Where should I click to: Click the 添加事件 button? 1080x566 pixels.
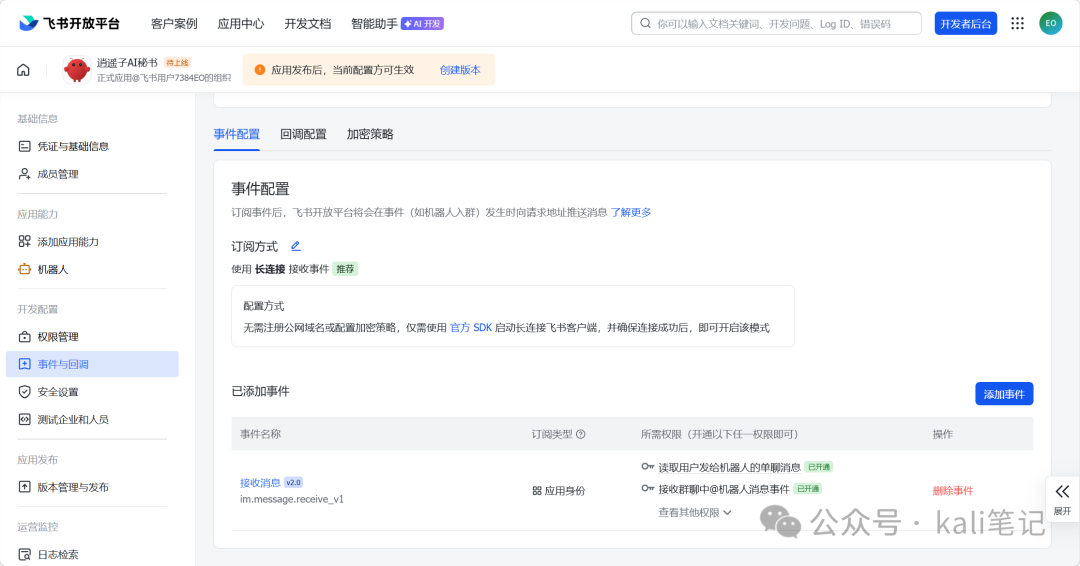(1004, 394)
